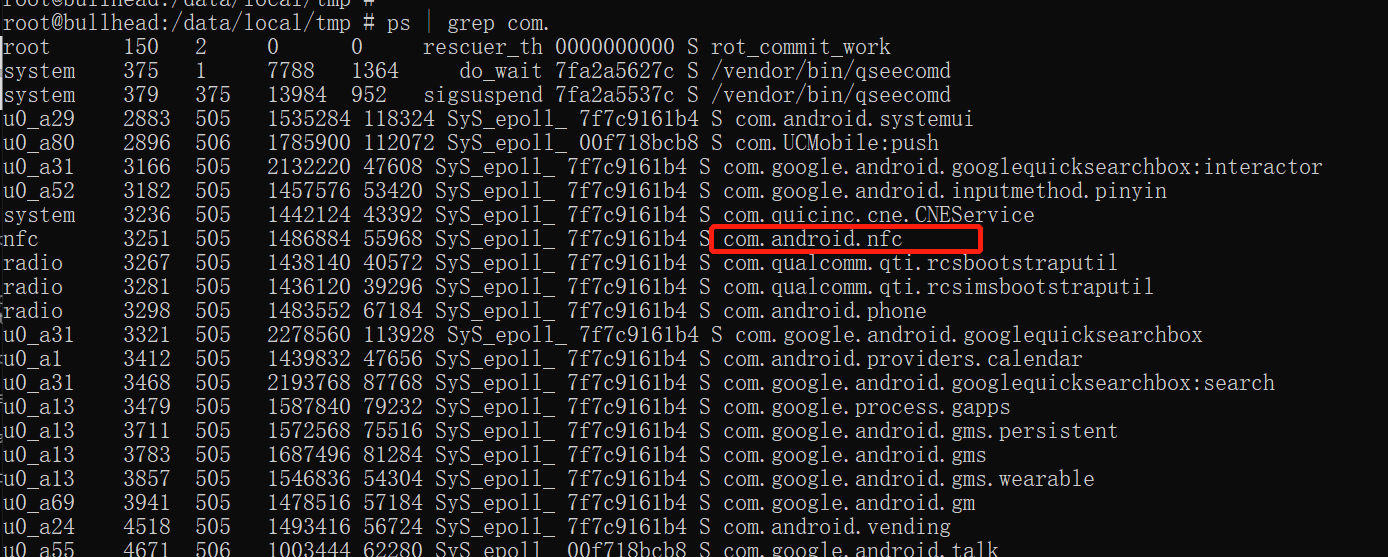Viewport: 1388px width, 557px height.
Task: Click PID 3711 in the gms.persistent row
Action: tap(147, 431)
